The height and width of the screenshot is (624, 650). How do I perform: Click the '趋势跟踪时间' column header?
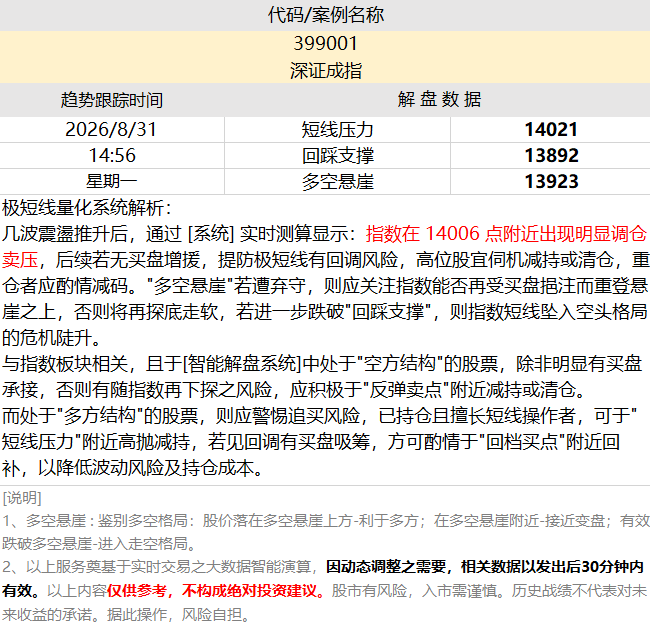point(112,100)
